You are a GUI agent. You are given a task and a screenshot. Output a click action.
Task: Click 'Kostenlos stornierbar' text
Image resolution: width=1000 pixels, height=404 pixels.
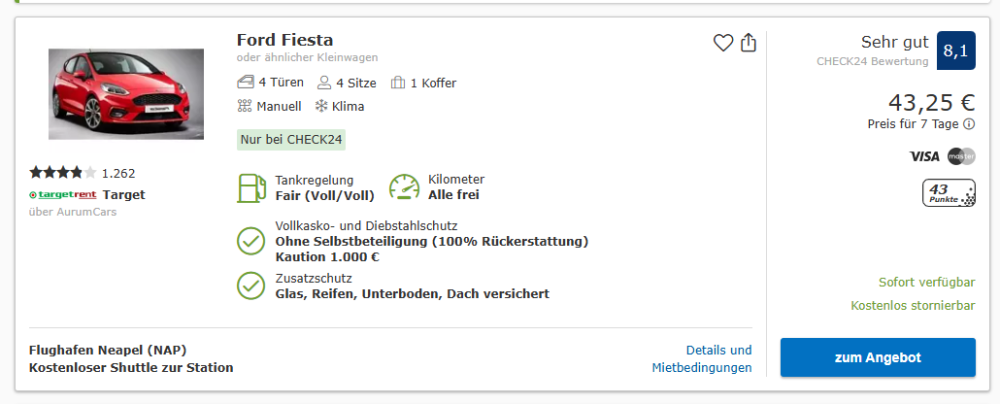912,306
